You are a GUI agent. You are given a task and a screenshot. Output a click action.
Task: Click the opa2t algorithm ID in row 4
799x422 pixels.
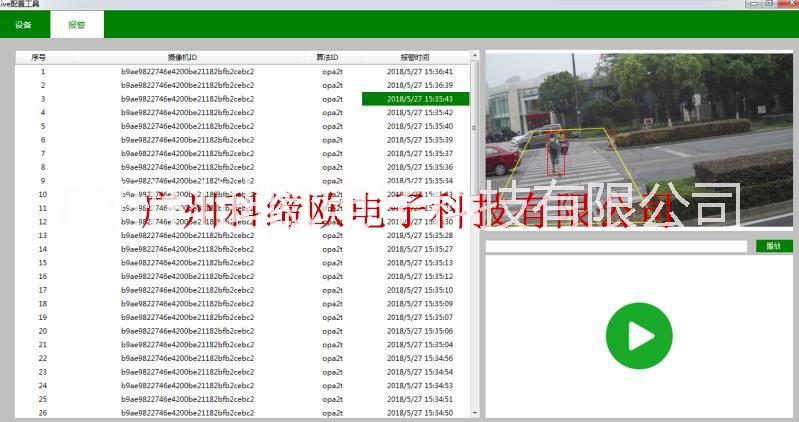[x=332, y=113]
